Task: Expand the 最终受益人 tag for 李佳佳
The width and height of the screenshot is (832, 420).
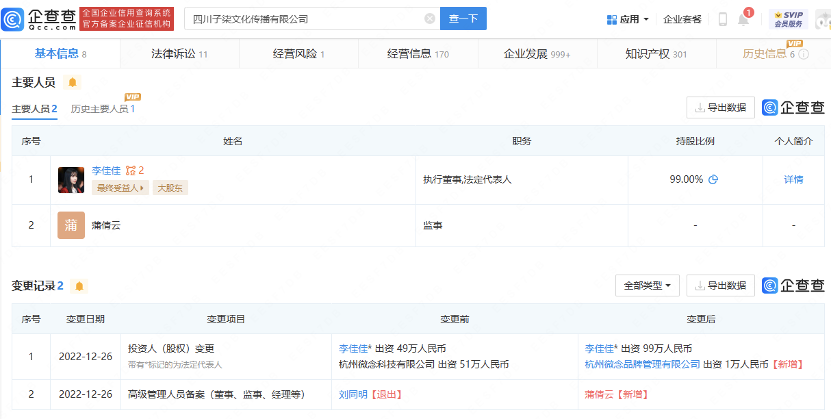Action: (119, 187)
